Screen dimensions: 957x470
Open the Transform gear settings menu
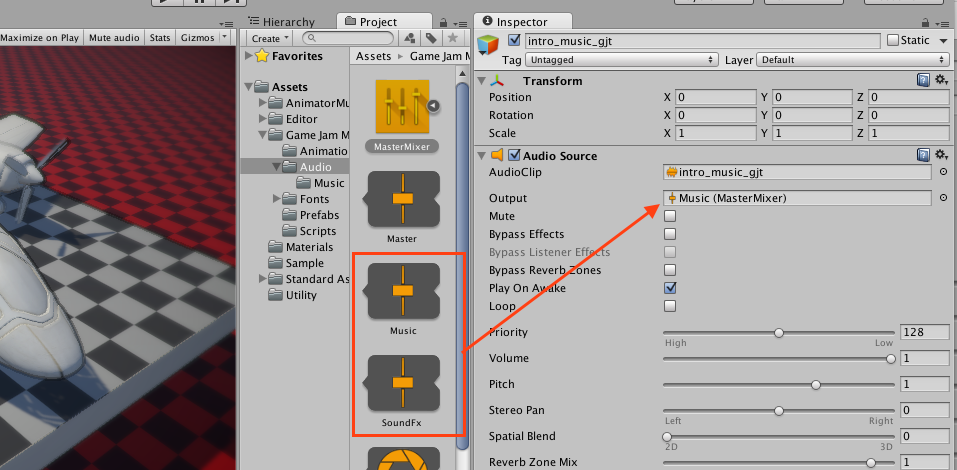[941, 80]
